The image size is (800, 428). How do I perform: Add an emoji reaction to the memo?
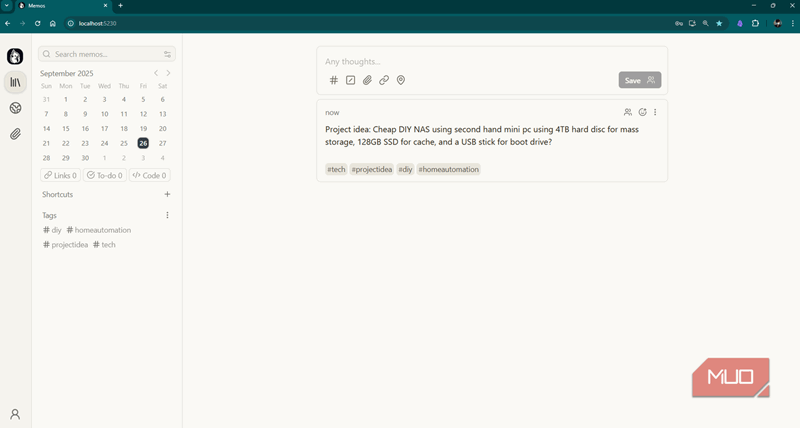(x=642, y=112)
